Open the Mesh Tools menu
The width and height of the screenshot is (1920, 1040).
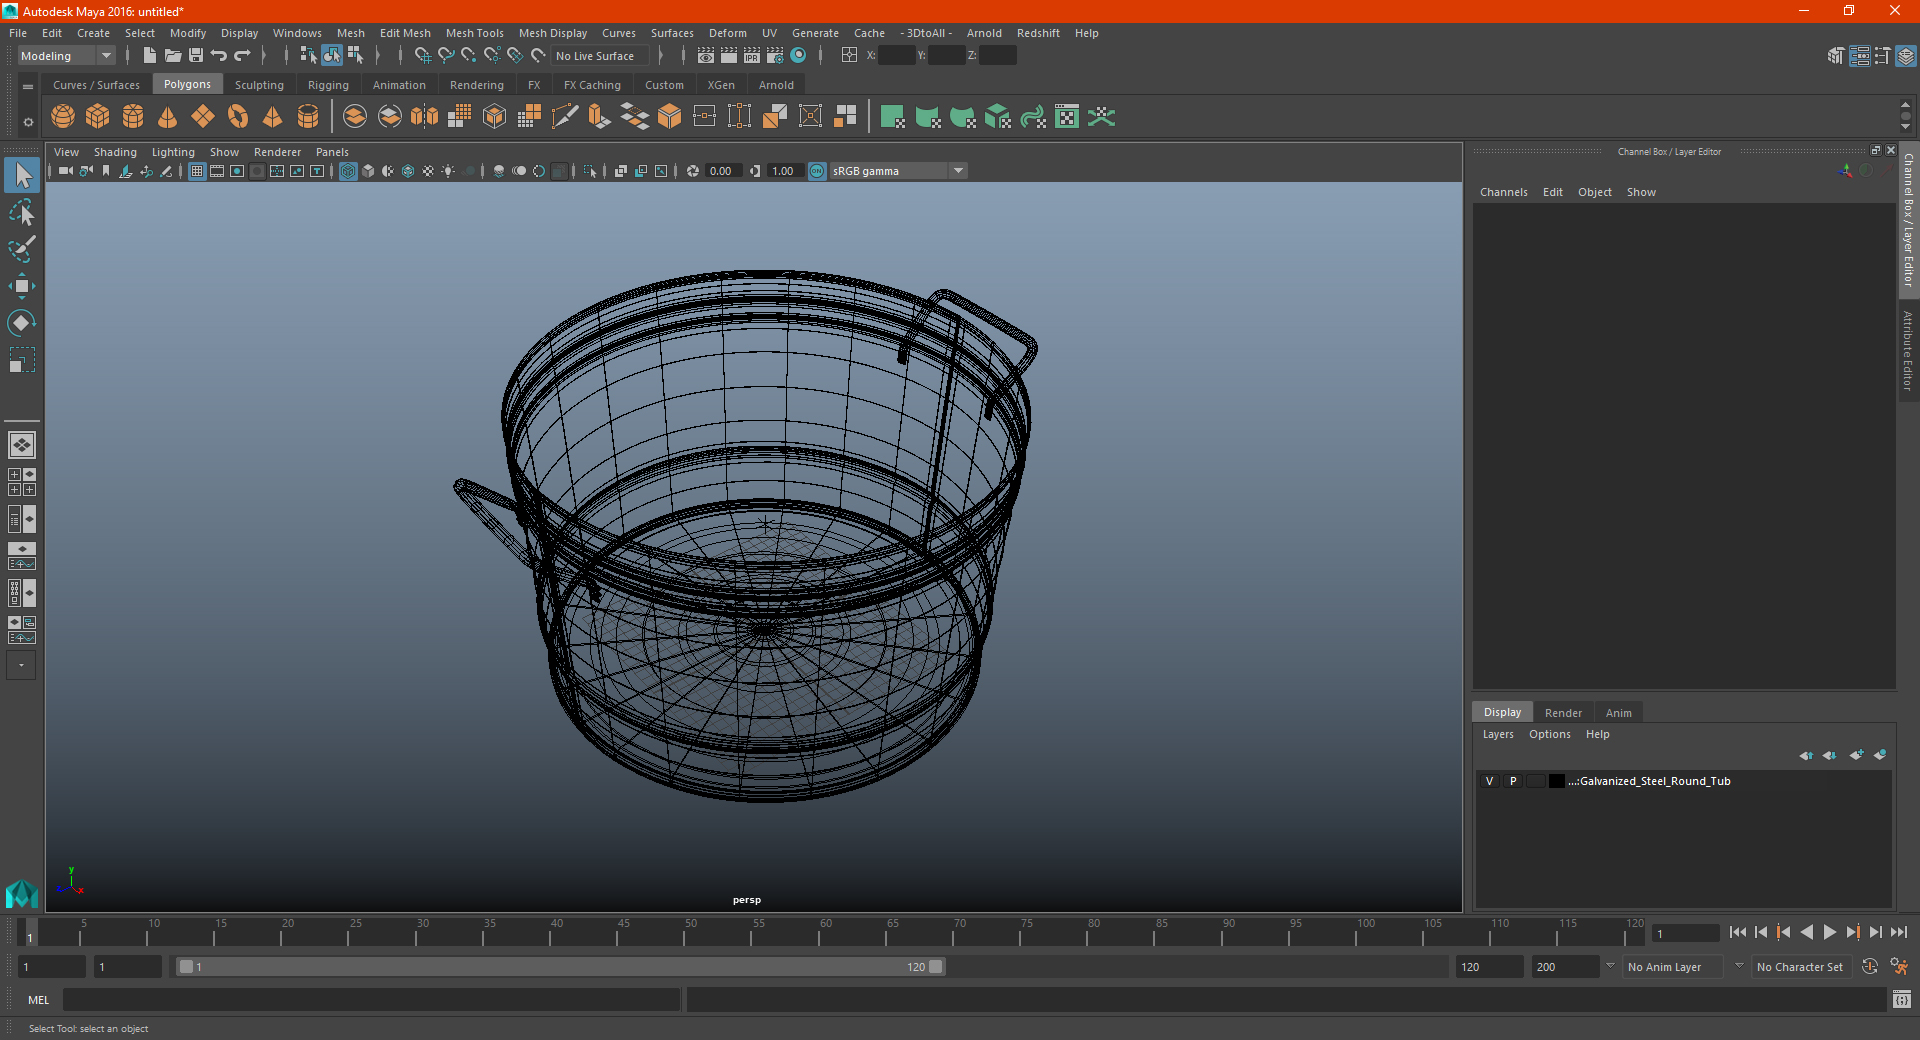[x=474, y=33]
